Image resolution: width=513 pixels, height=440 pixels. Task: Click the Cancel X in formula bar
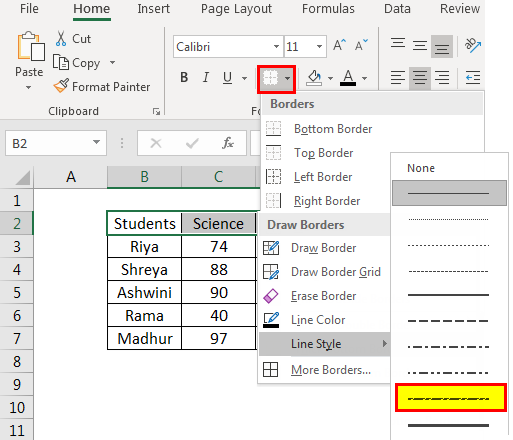[x=156, y=143]
